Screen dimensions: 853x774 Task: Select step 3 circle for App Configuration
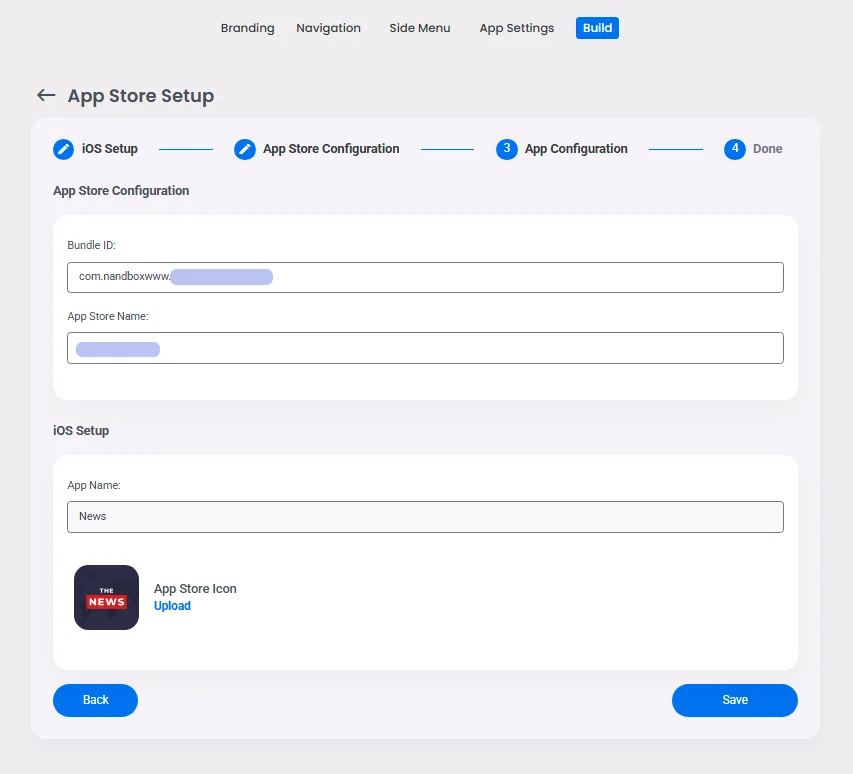pyautogui.click(x=506, y=149)
